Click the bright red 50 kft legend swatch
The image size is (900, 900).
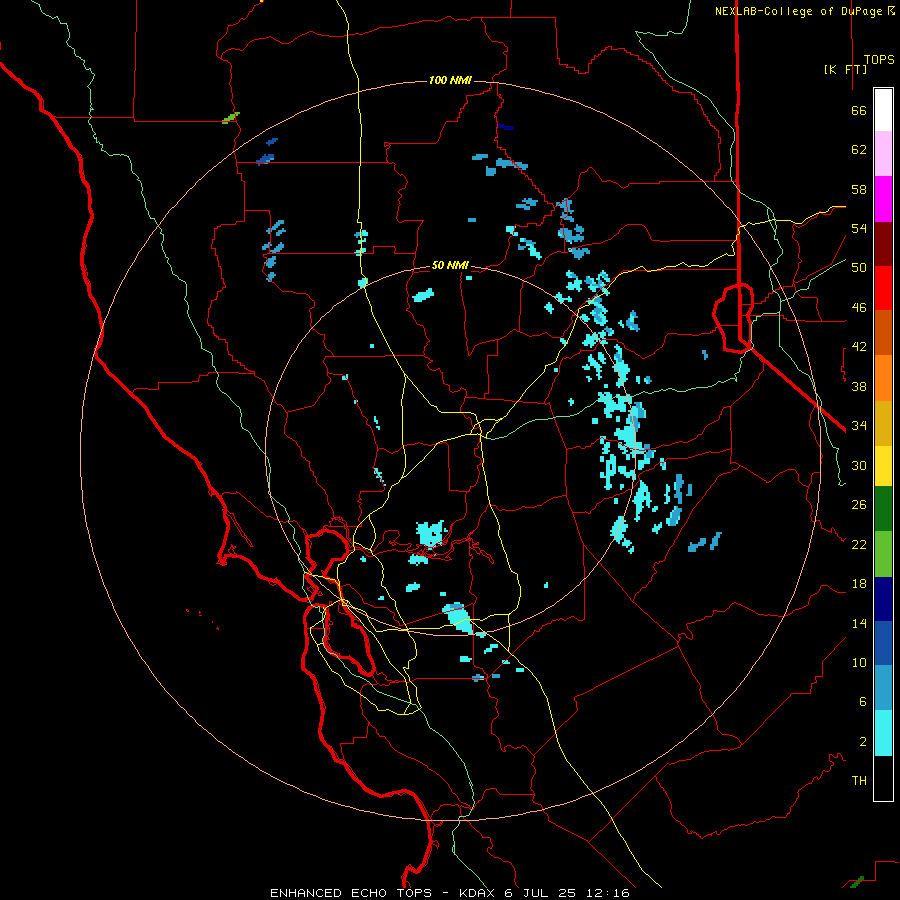pos(883,288)
